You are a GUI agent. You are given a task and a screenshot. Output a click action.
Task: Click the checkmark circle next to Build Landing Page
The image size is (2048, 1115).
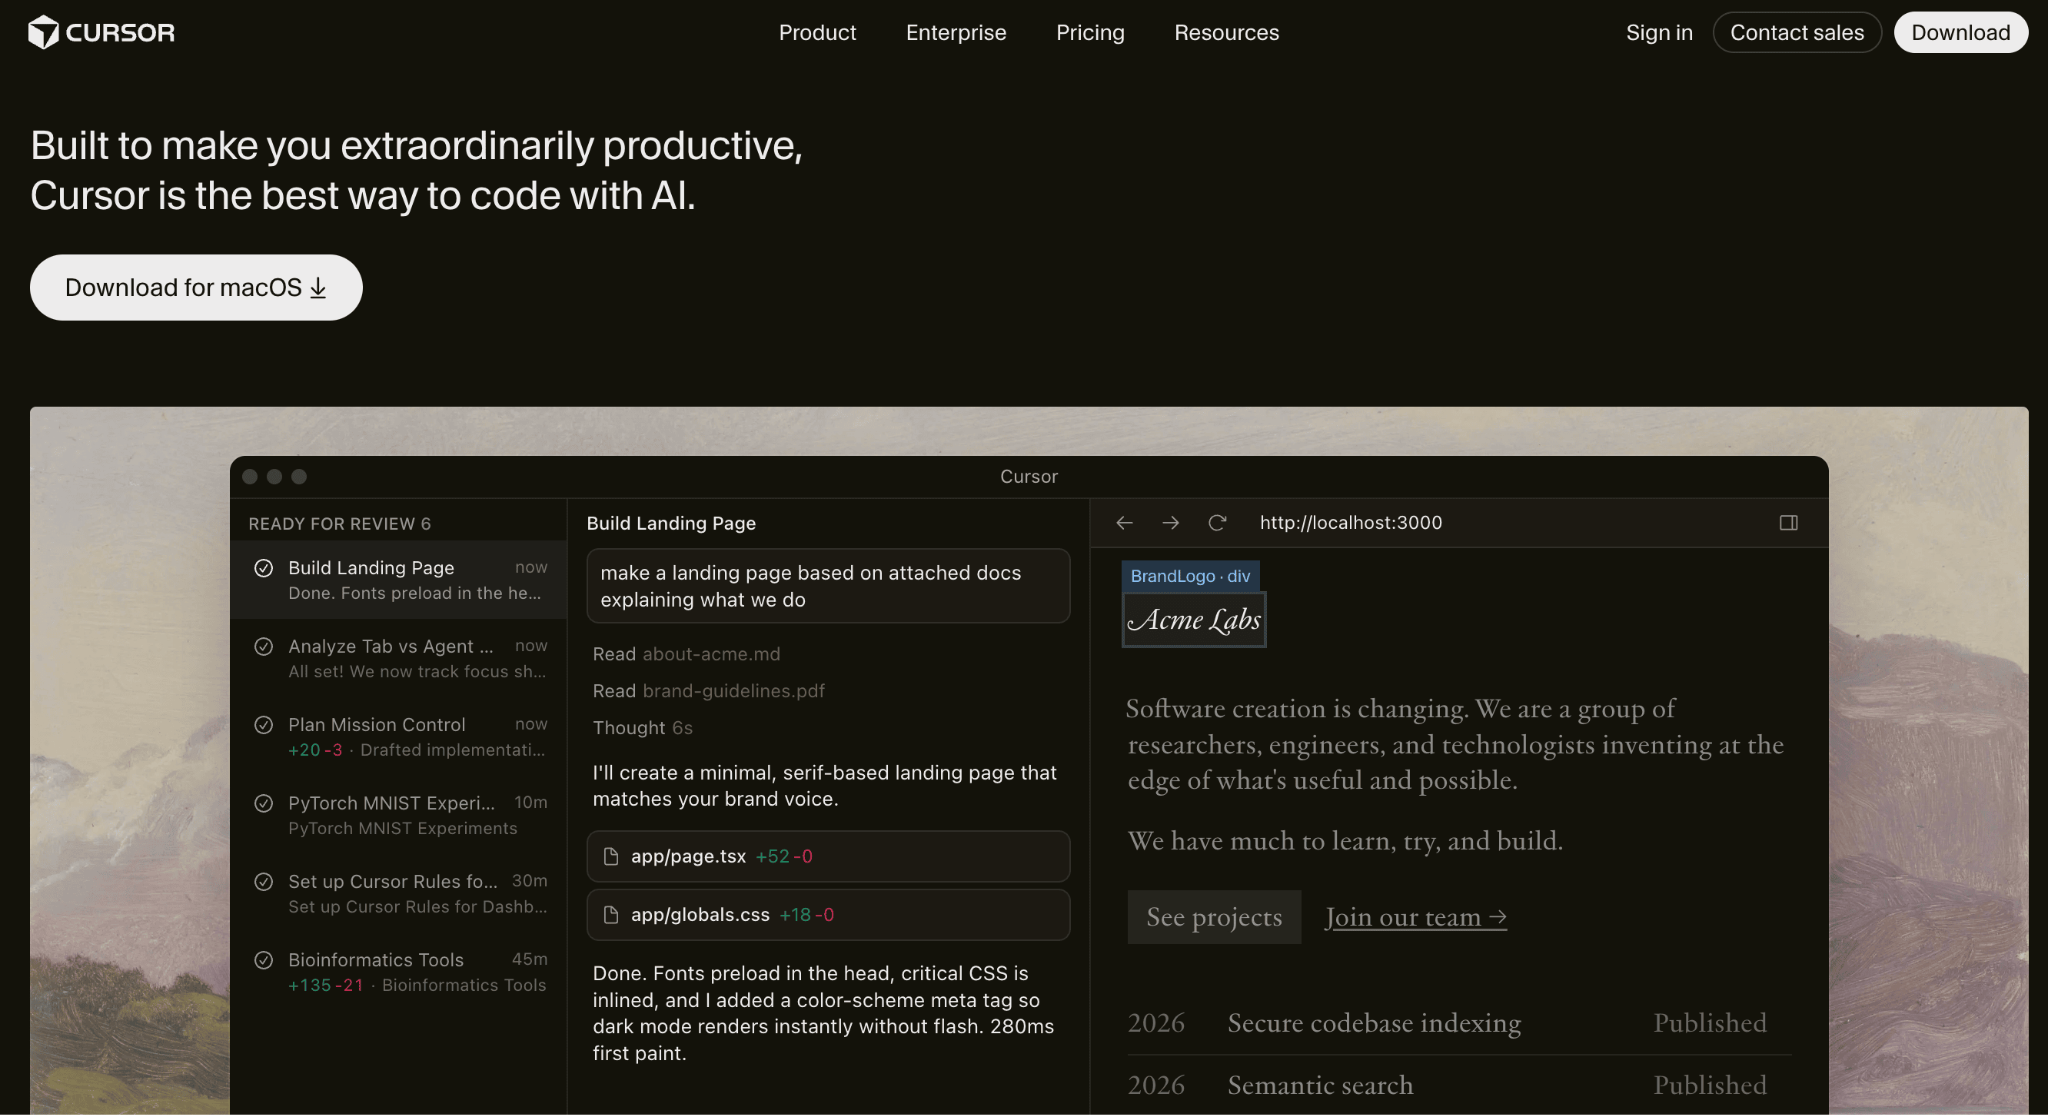tap(264, 567)
